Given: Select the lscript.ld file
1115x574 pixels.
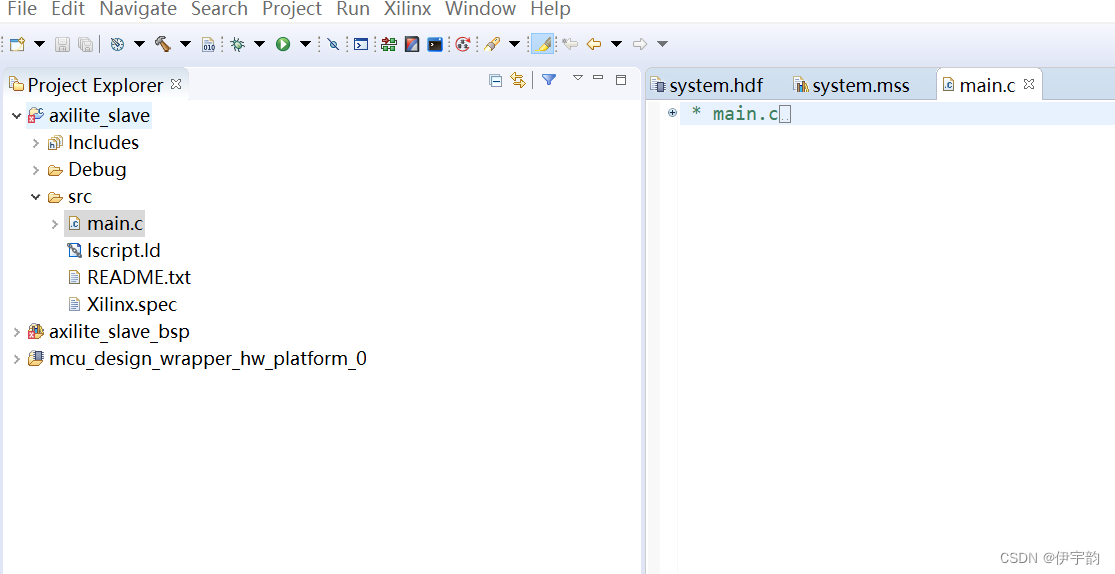Looking at the screenshot, I should click(123, 251).
